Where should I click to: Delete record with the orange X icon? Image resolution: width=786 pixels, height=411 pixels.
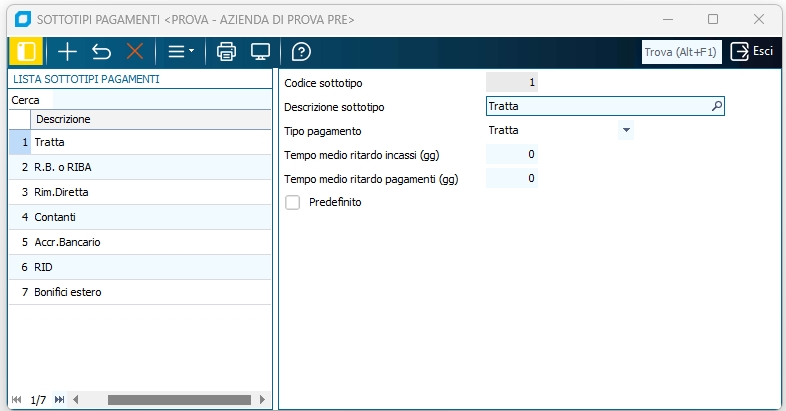[134, 52]
